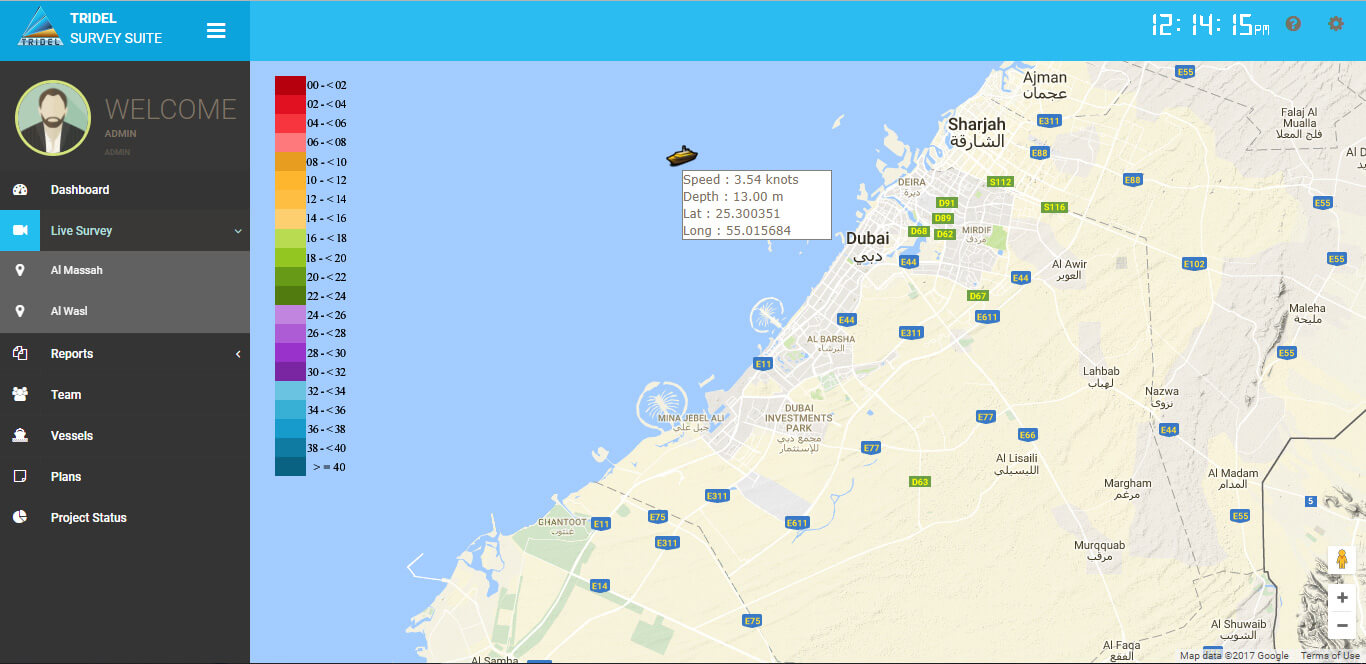The height and width of the screenshot is (664, 1366).
Task: Click the Tridel logo
Action: pos(40,27)
